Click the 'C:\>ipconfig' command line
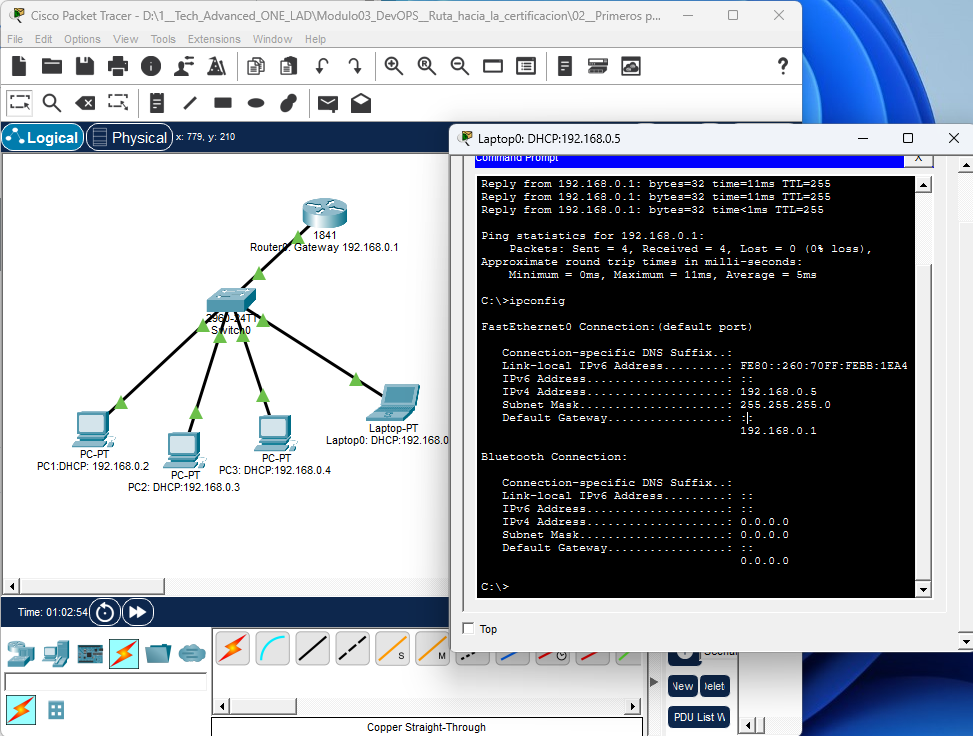973x736 pixels. (x=523, y=301)
